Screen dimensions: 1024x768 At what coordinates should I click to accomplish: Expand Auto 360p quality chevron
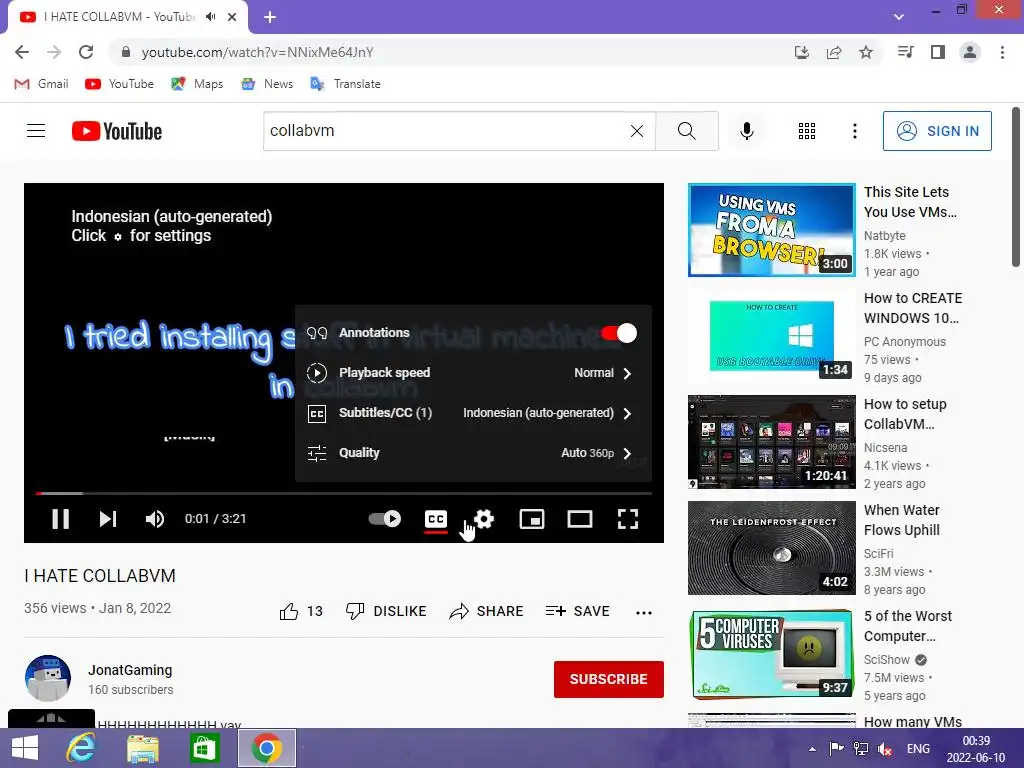pyautogui.click(x=627, y=453)
